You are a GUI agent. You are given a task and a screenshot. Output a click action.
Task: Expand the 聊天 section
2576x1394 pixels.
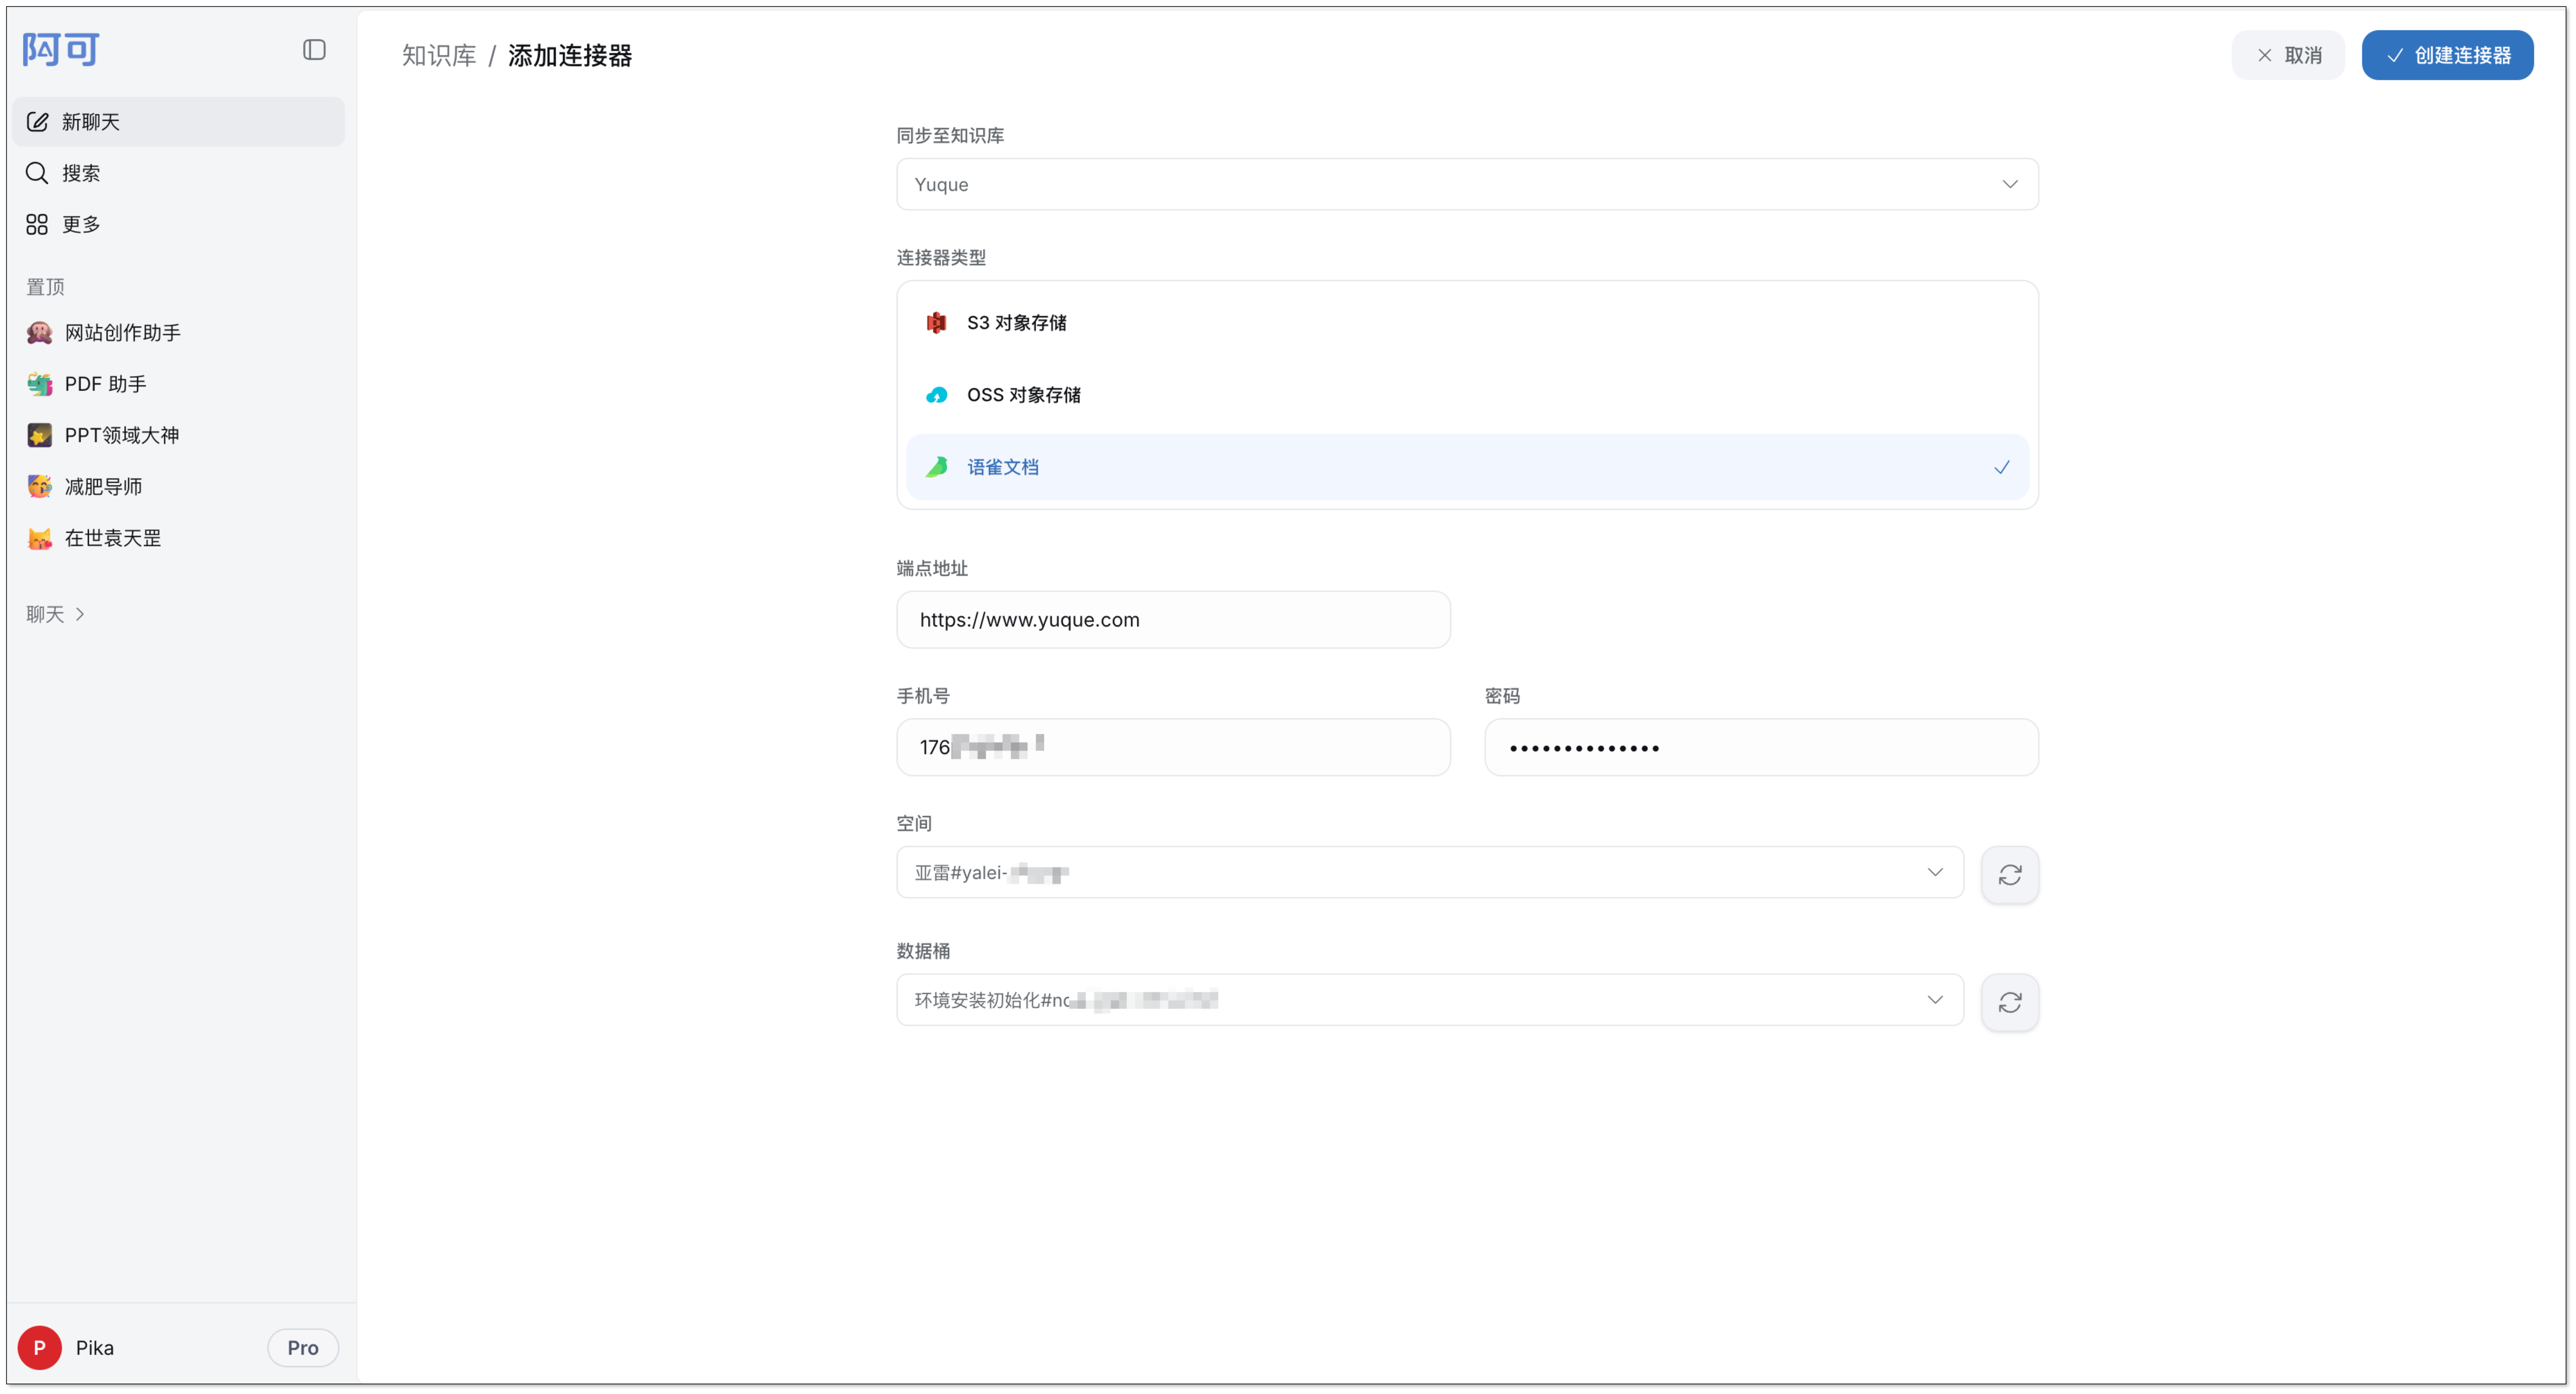[x=55, y=614]
